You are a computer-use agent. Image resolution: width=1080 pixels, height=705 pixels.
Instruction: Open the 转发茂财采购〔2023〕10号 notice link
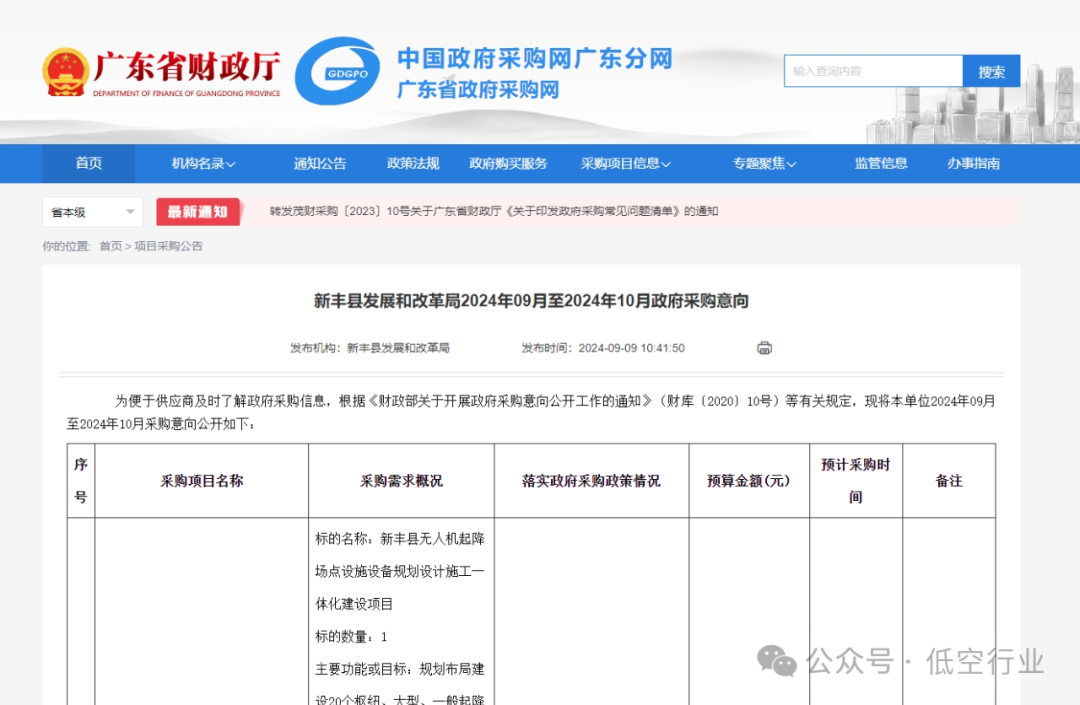click(494, 211)
